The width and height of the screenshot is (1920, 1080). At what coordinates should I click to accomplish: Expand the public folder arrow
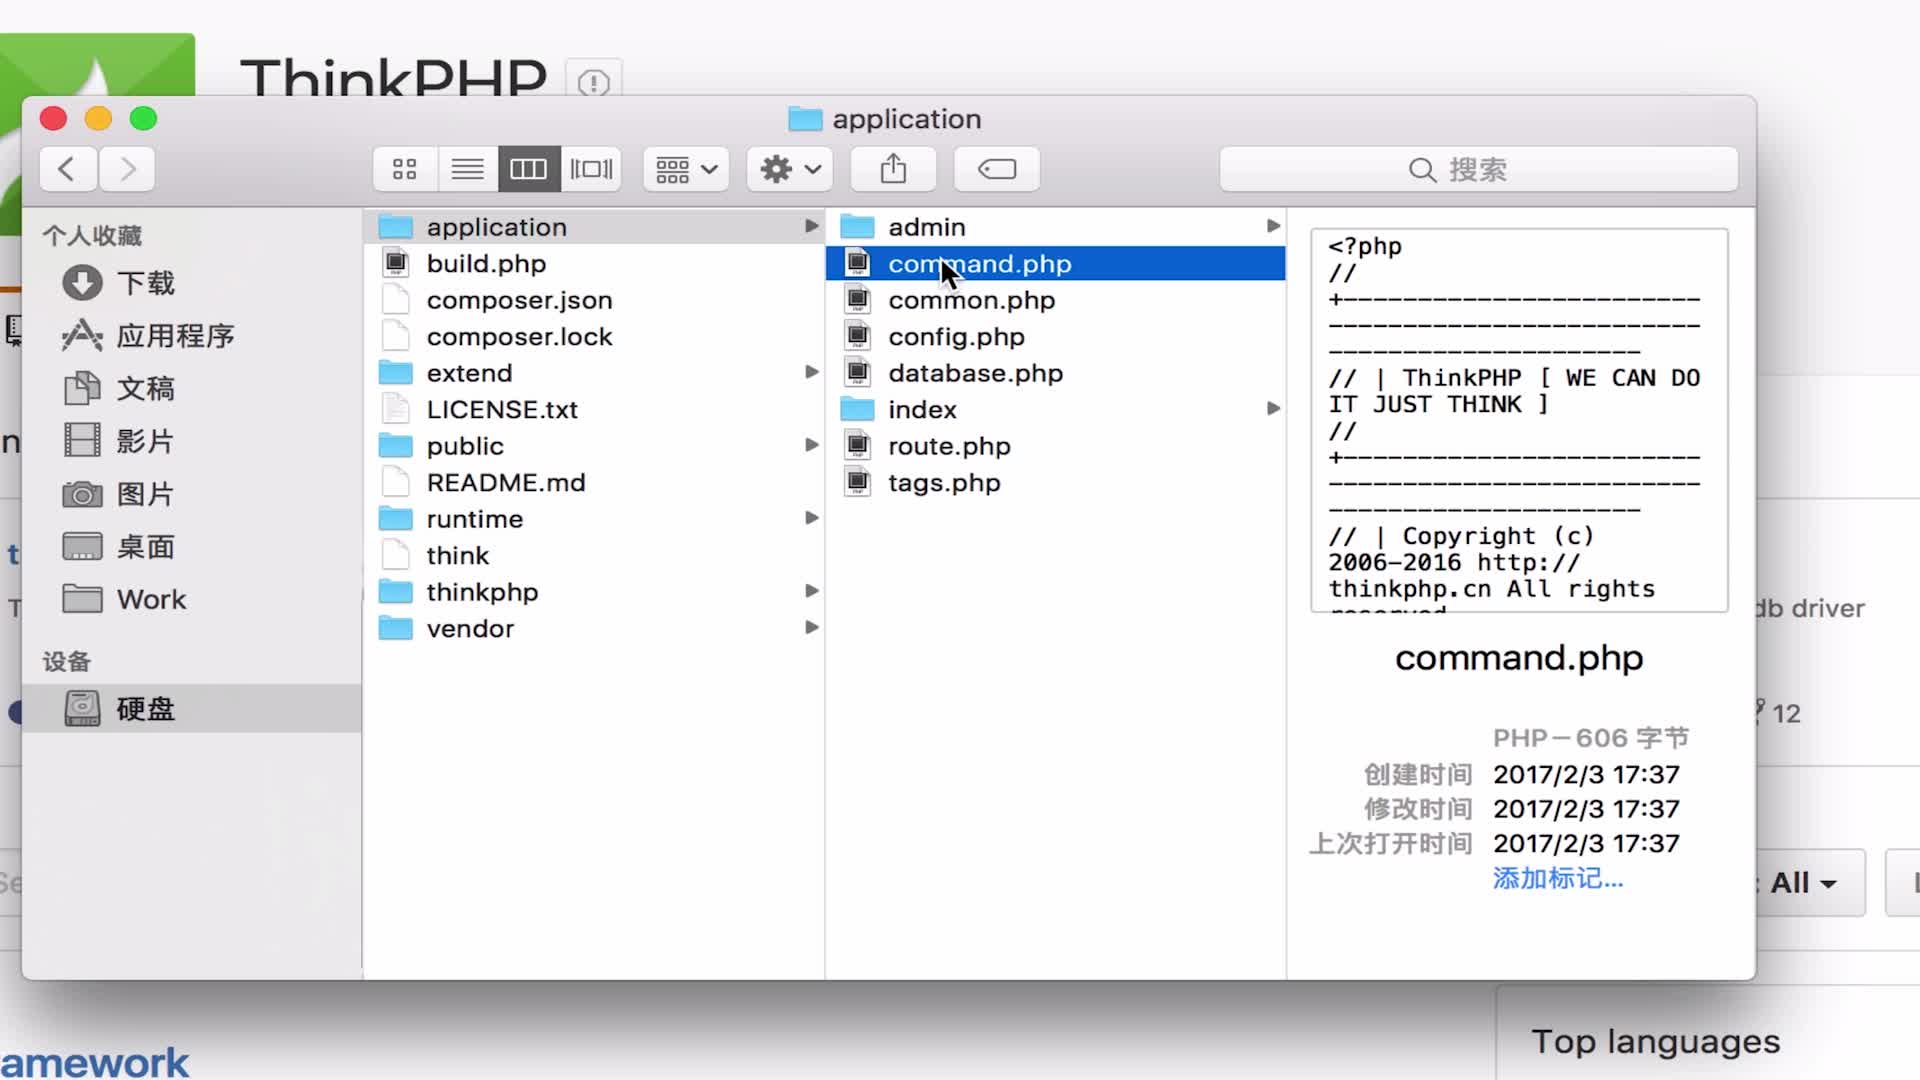tap(812, 445)
